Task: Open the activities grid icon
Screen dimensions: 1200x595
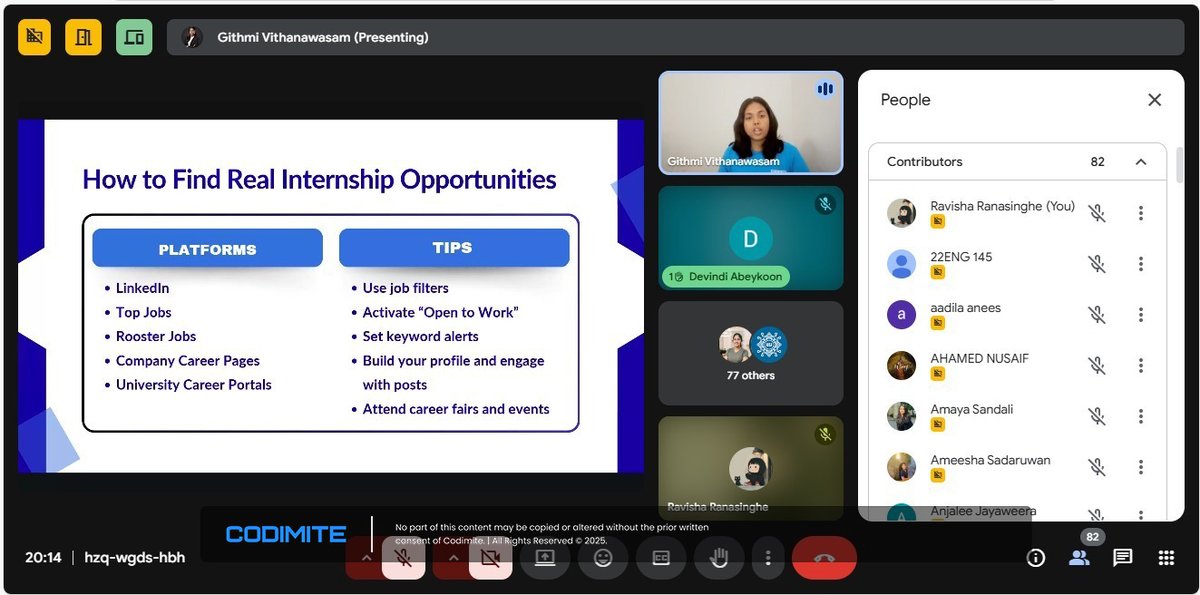Action: click(1166, 558)
